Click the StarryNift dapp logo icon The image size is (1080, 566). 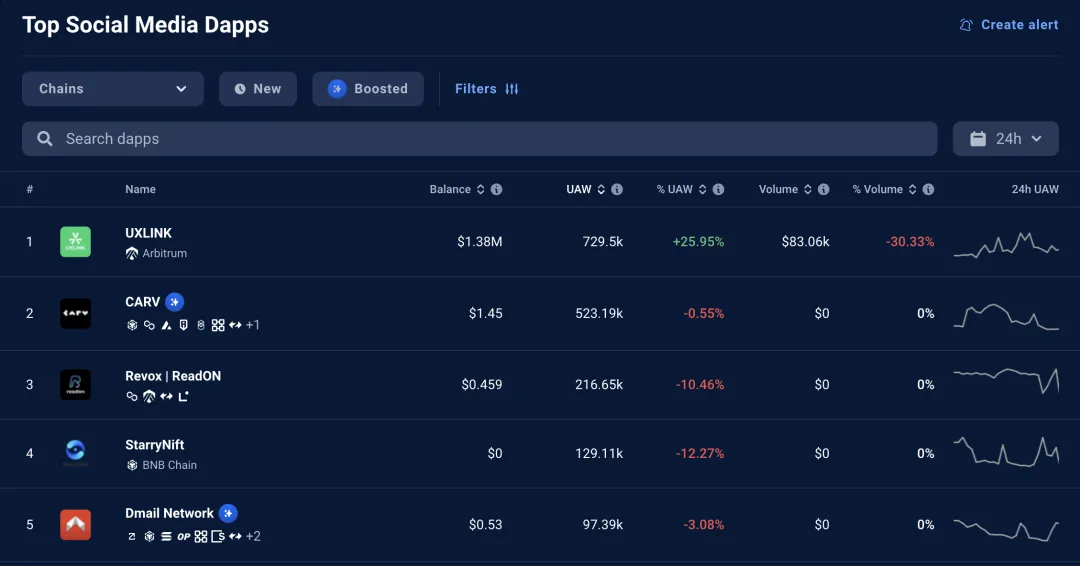tap(75, 453)
